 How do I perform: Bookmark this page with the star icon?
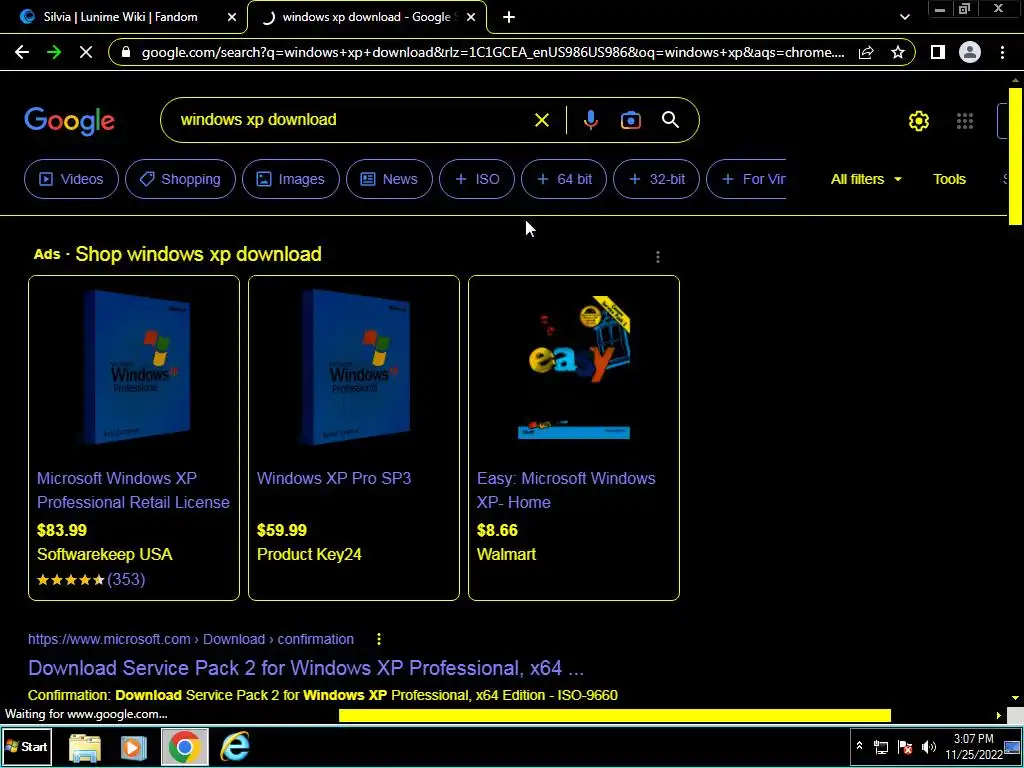898,52
